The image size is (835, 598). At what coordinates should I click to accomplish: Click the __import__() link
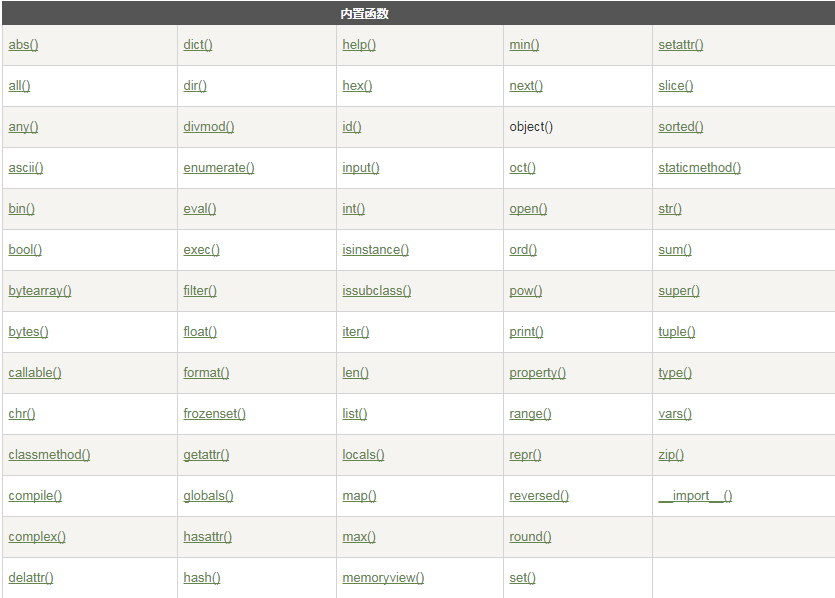point(695,496)
